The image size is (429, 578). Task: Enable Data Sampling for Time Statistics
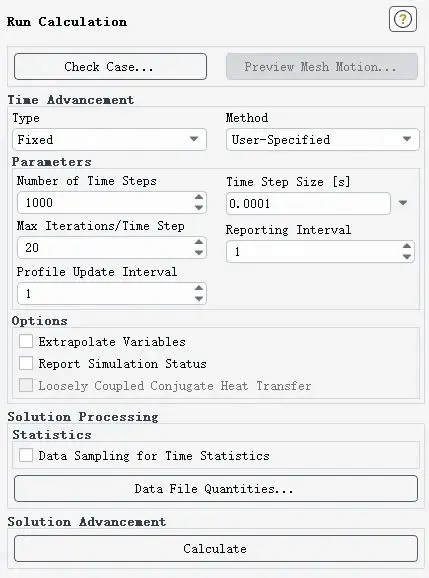coord(26,455)
